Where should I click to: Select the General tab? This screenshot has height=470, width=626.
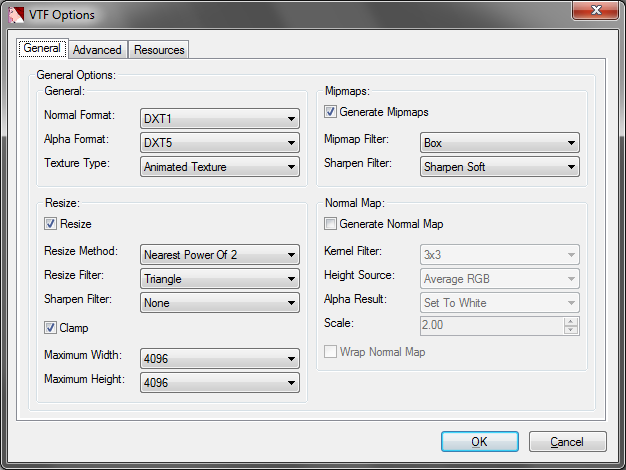tap(43, 48)
